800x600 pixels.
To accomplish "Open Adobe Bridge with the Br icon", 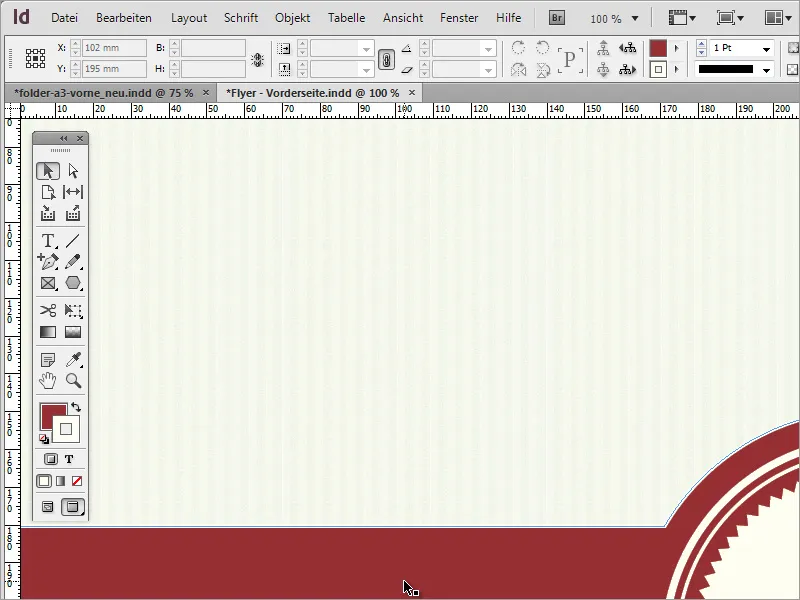I will [x=556, y=17].
